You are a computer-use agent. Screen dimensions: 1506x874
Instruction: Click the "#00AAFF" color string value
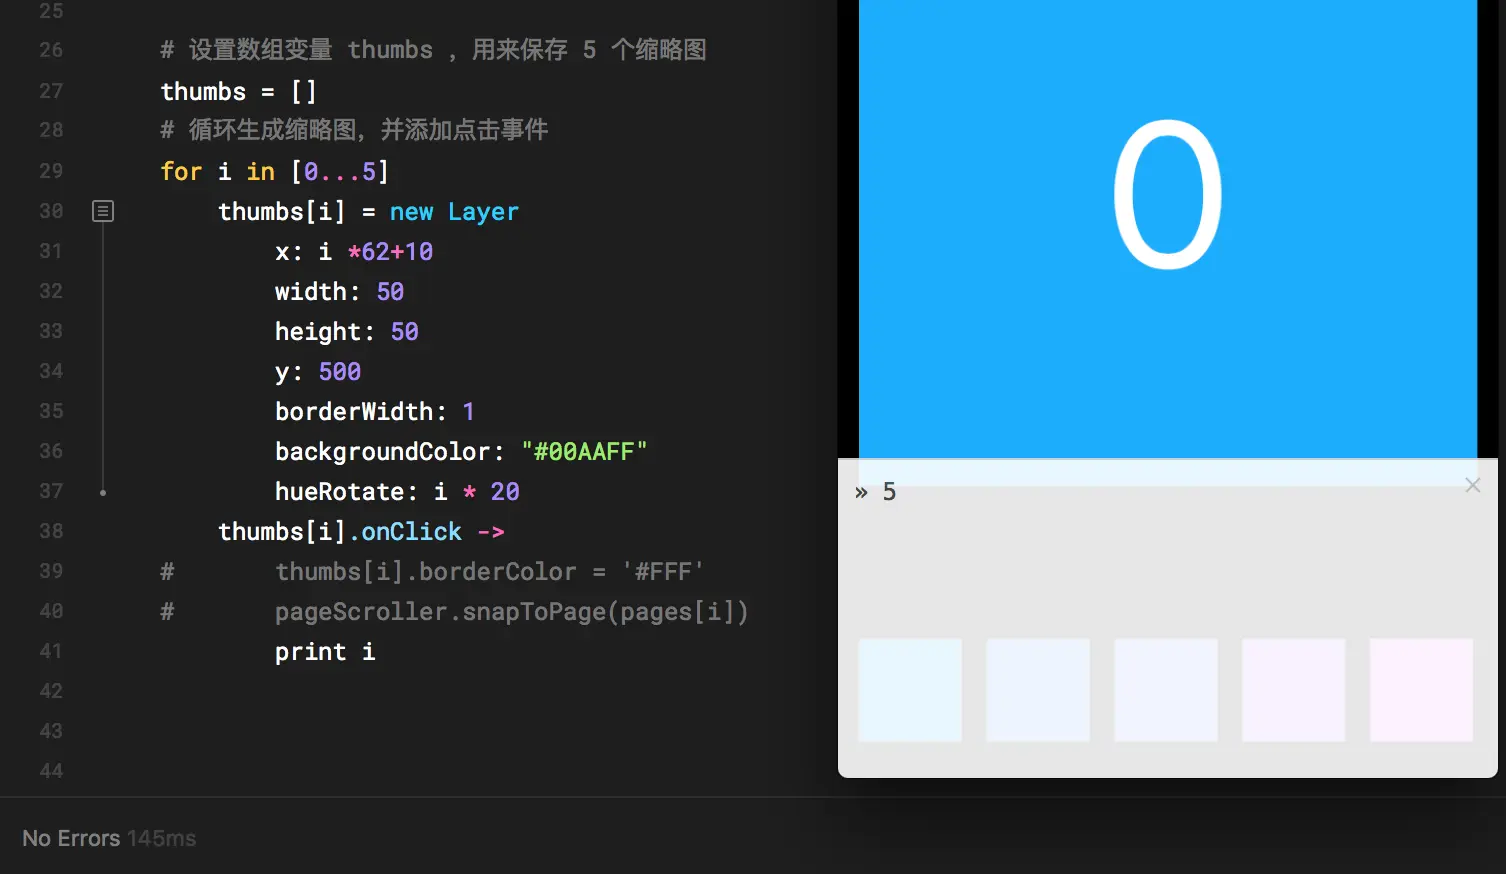[x=584, y=451]
